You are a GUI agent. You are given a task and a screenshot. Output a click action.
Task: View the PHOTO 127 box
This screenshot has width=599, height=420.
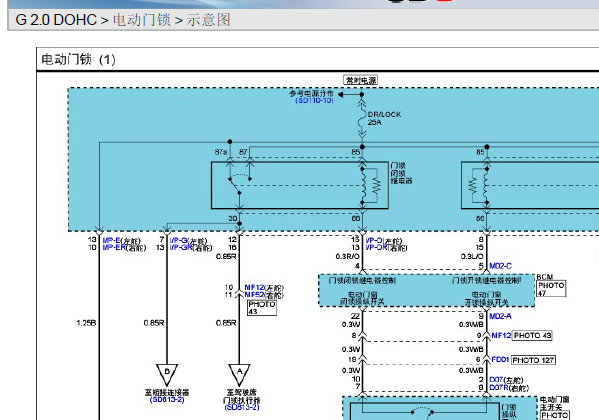point(533,360)
